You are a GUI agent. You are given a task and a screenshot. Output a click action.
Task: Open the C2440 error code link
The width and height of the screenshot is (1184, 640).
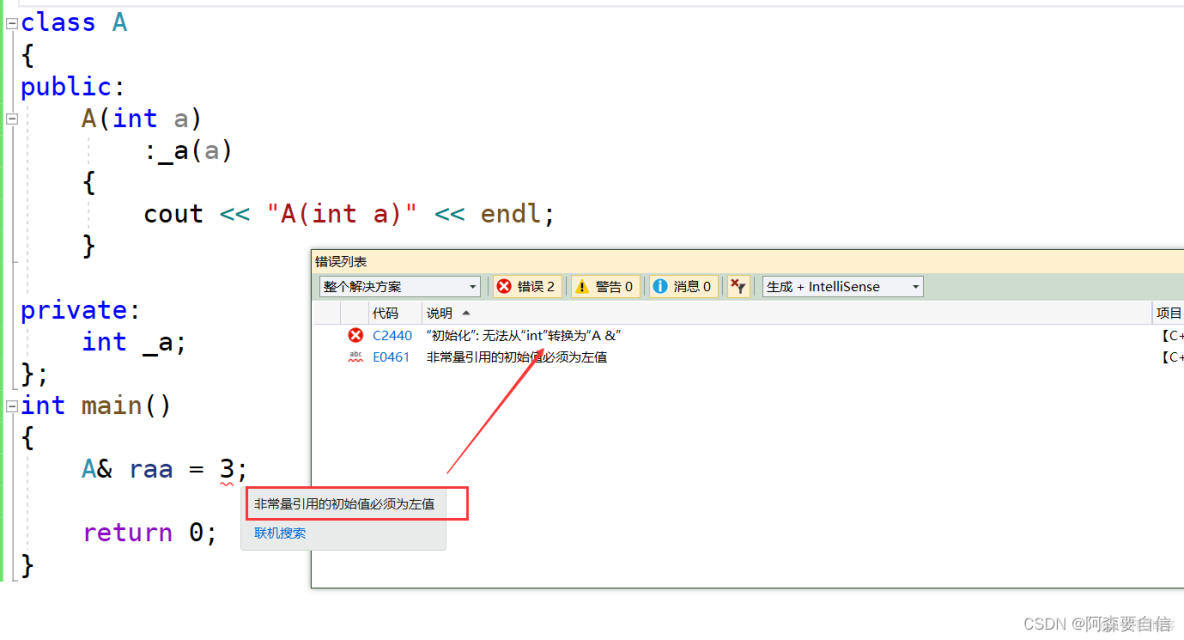point(392,335)
